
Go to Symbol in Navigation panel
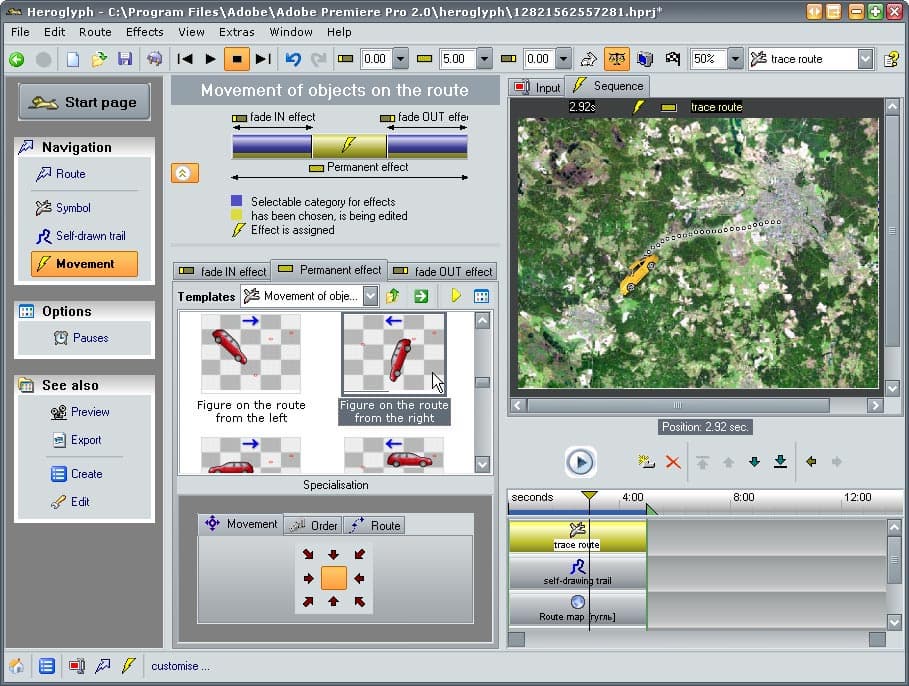[x=63, y=208]
